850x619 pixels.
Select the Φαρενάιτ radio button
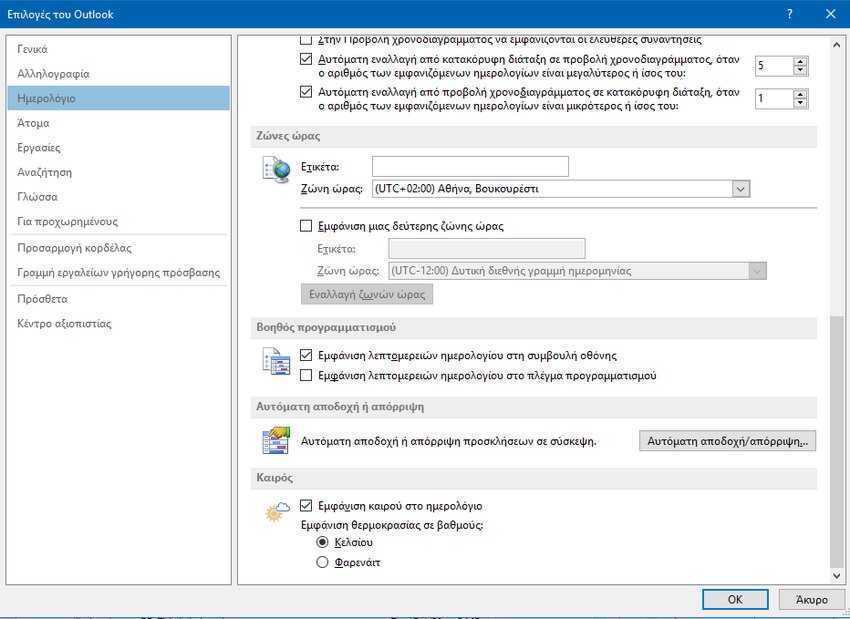pos(322,562)
